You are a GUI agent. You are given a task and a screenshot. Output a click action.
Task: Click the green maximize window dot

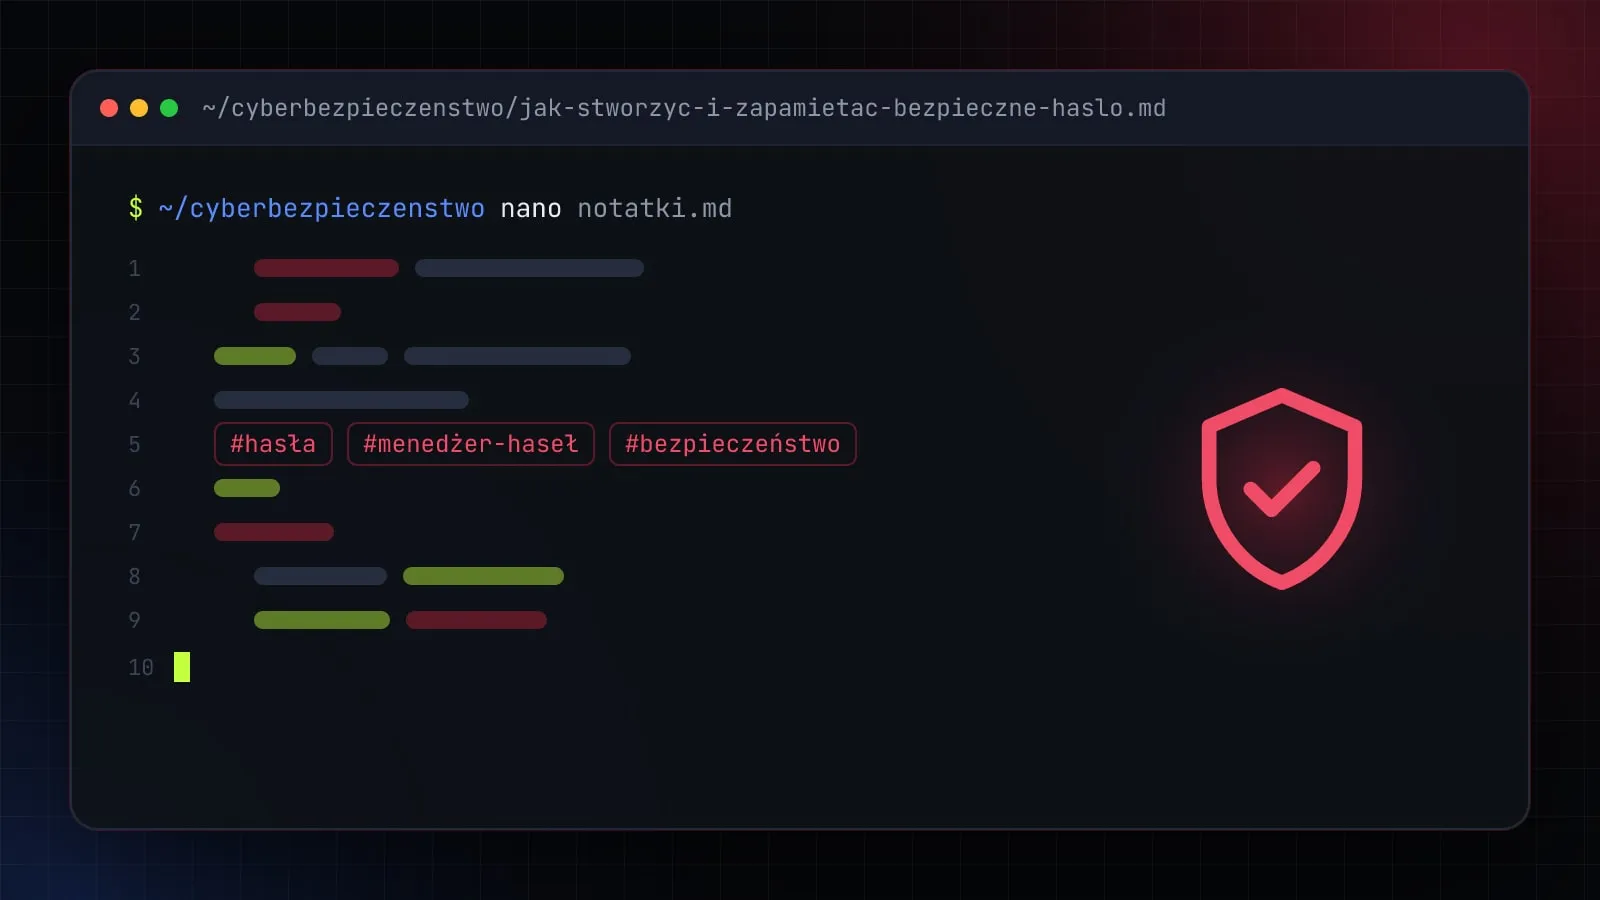(x=169, y=108)
